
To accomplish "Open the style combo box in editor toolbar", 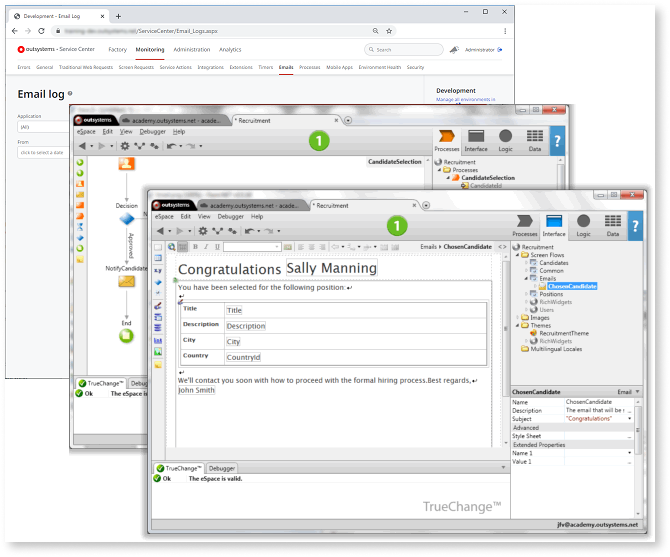I will point(252,246).
